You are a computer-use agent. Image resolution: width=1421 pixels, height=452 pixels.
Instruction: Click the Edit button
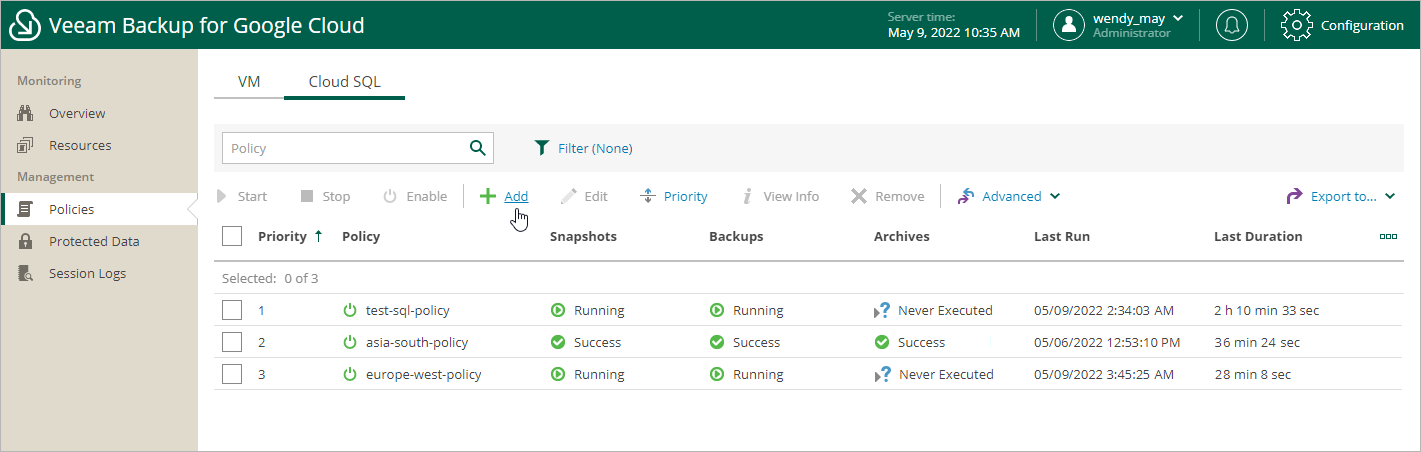[x=584, y=196]
